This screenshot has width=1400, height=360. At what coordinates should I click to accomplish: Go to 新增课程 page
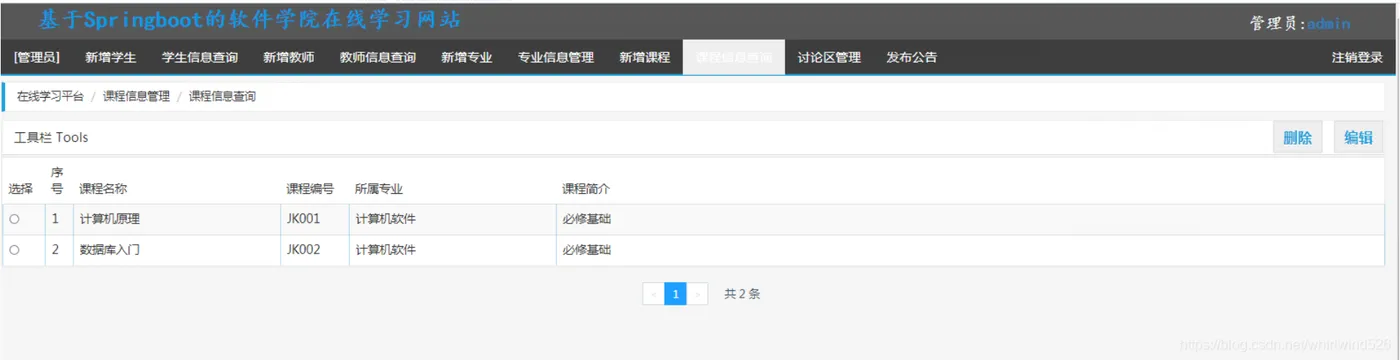coord(645,57)
